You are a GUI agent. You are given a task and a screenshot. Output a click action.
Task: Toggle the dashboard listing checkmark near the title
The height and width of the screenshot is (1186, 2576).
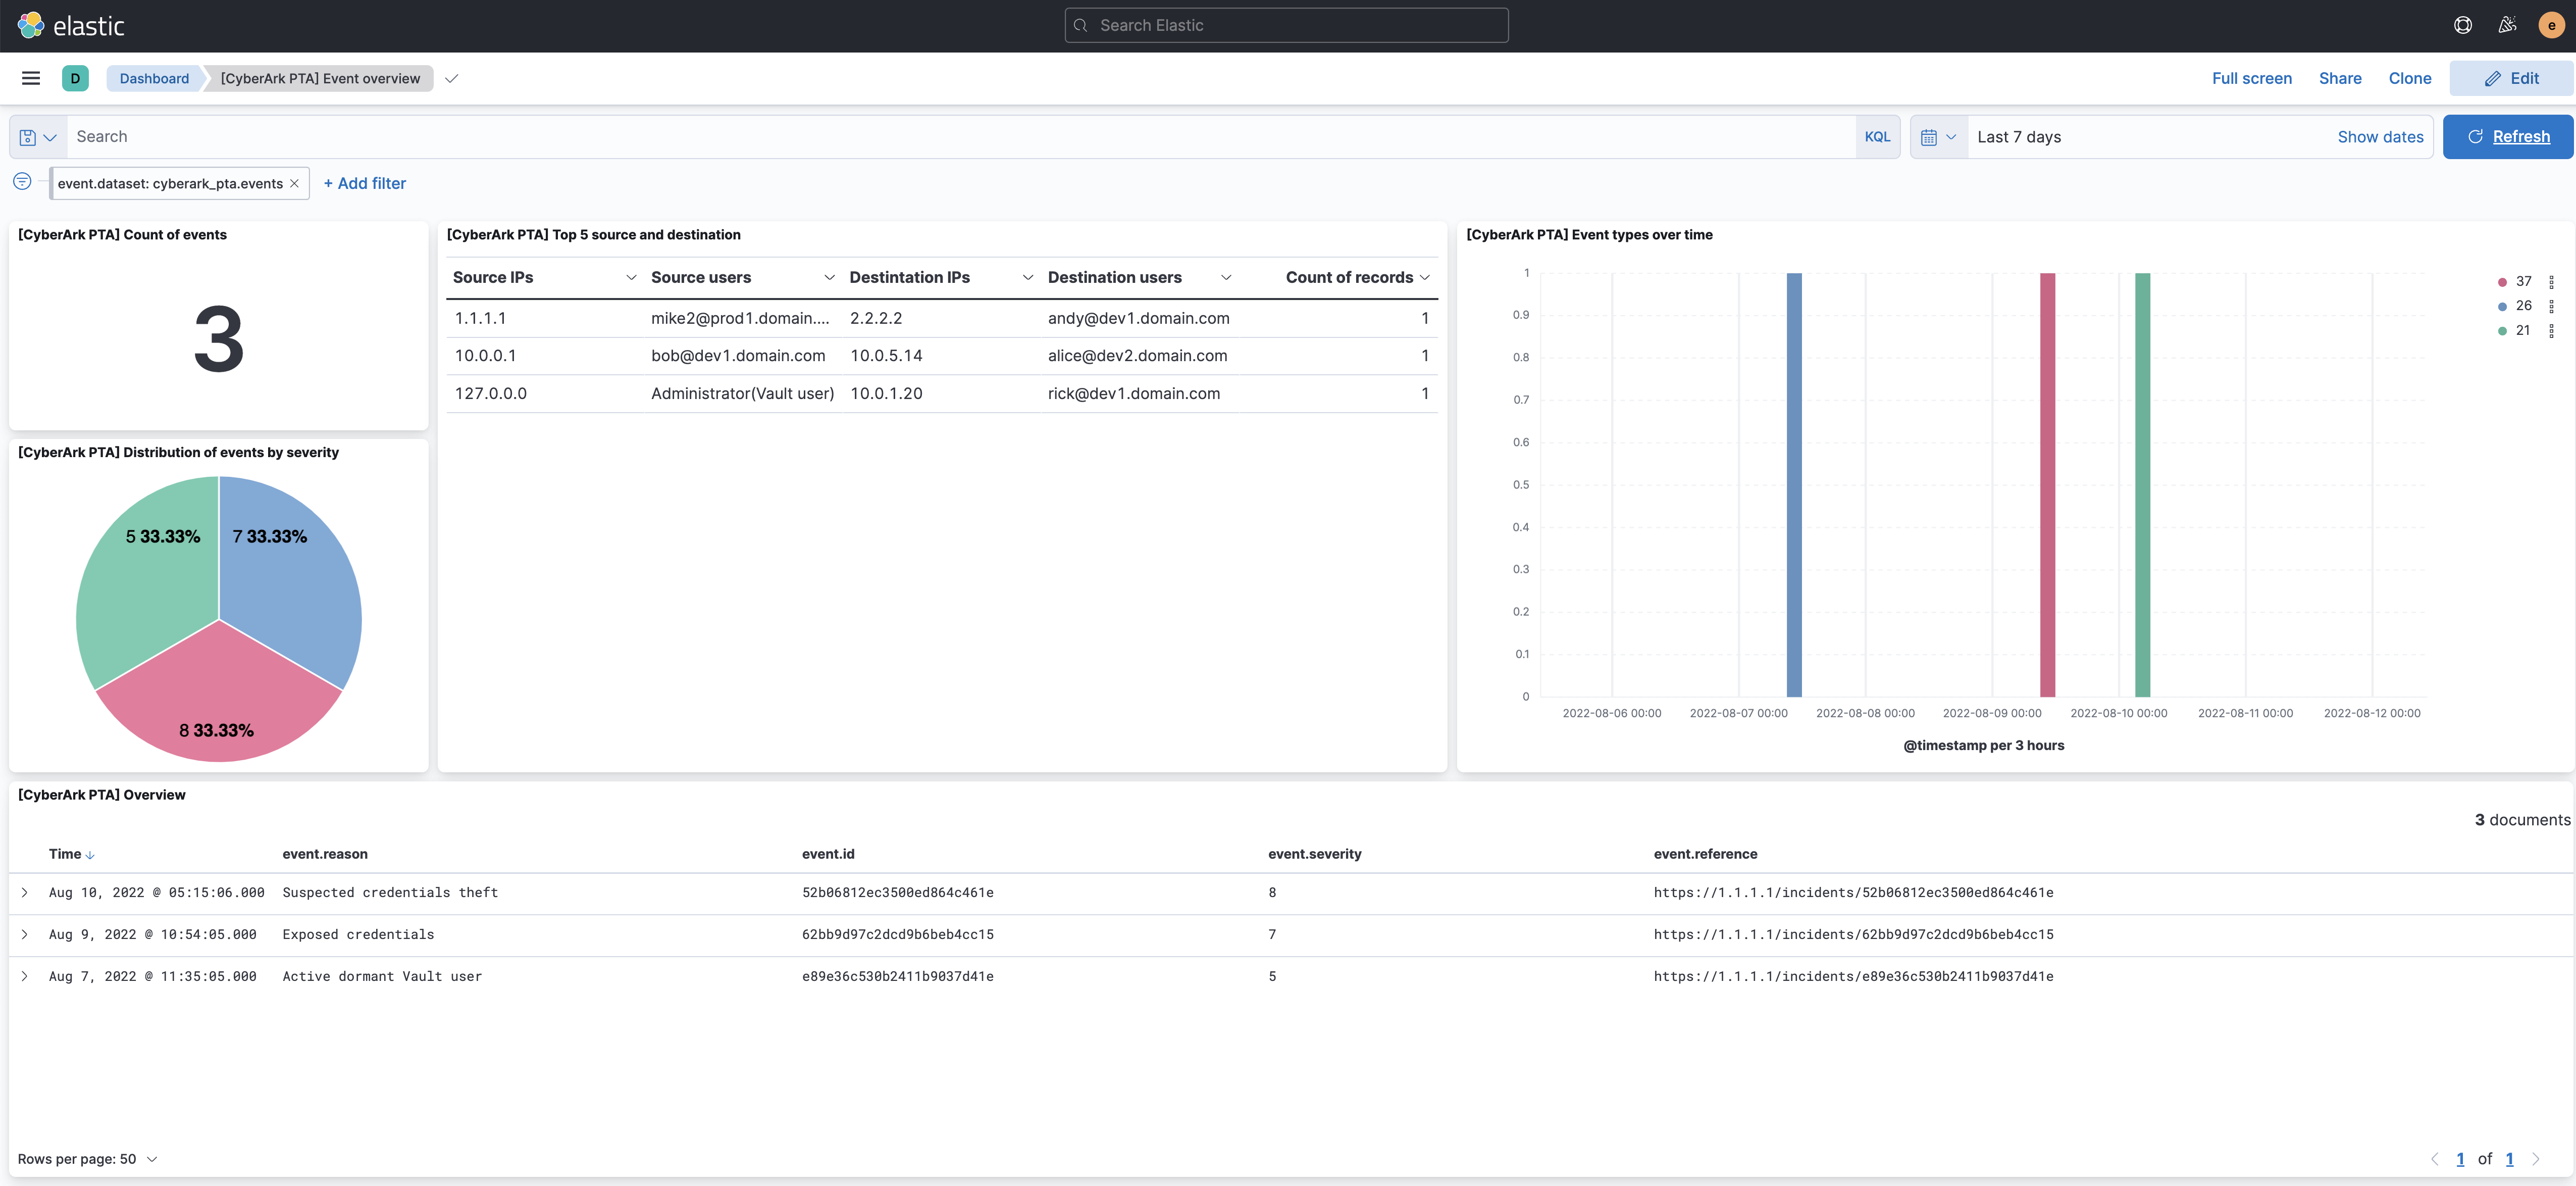coord(452,78)
